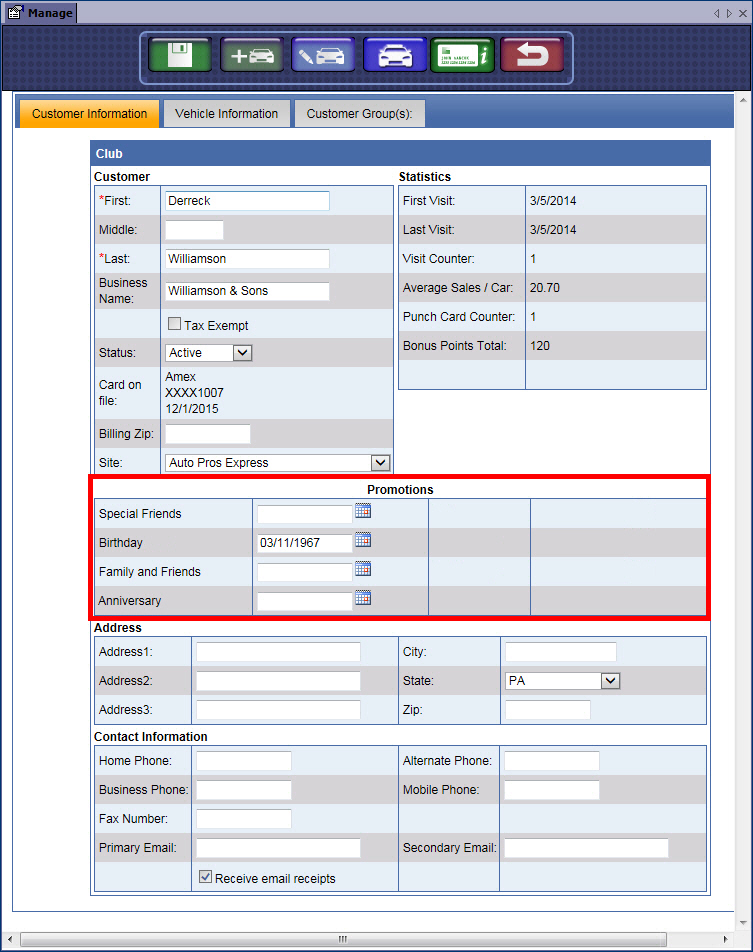Click the Add Vehicle plus-car icon
Screen dimensions: 753x952
tap(252, 56)
